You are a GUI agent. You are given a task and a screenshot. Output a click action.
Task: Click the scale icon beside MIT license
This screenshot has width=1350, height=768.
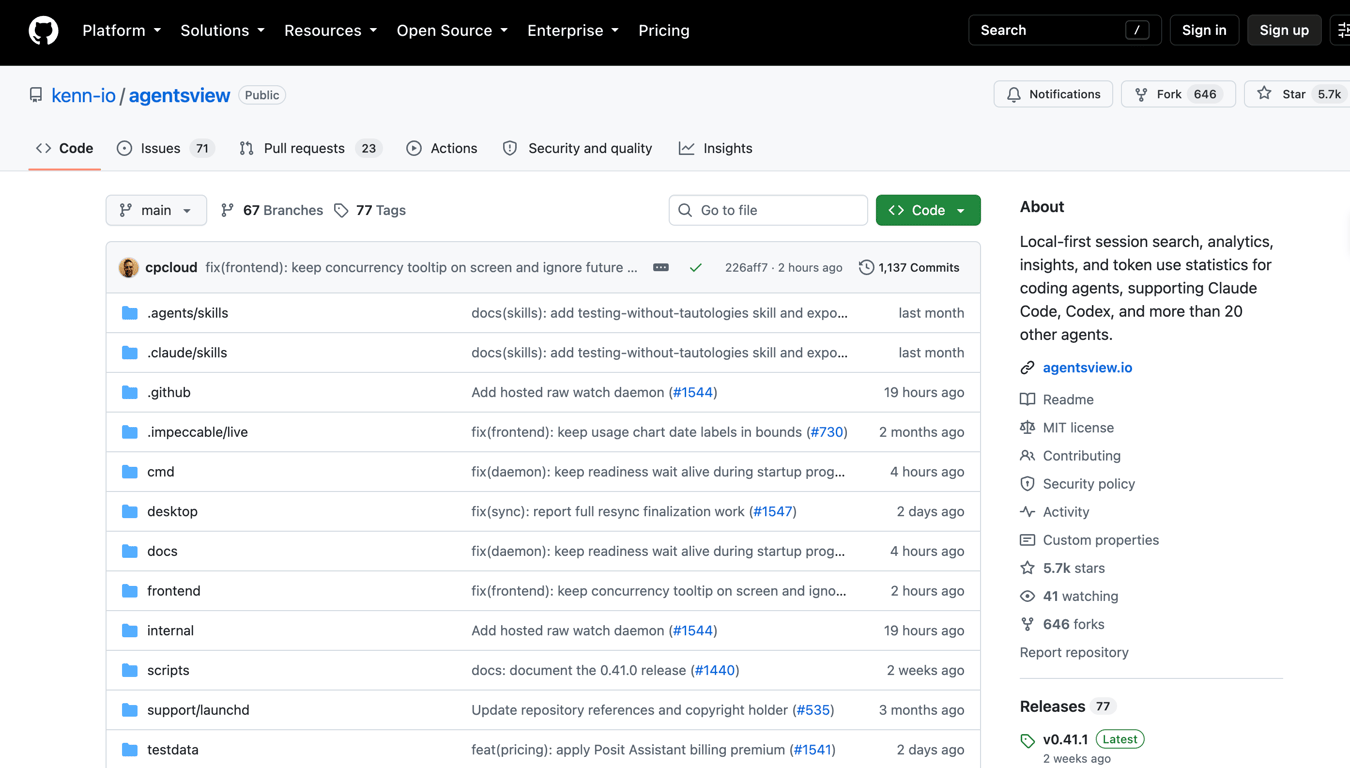[1027, 427]
